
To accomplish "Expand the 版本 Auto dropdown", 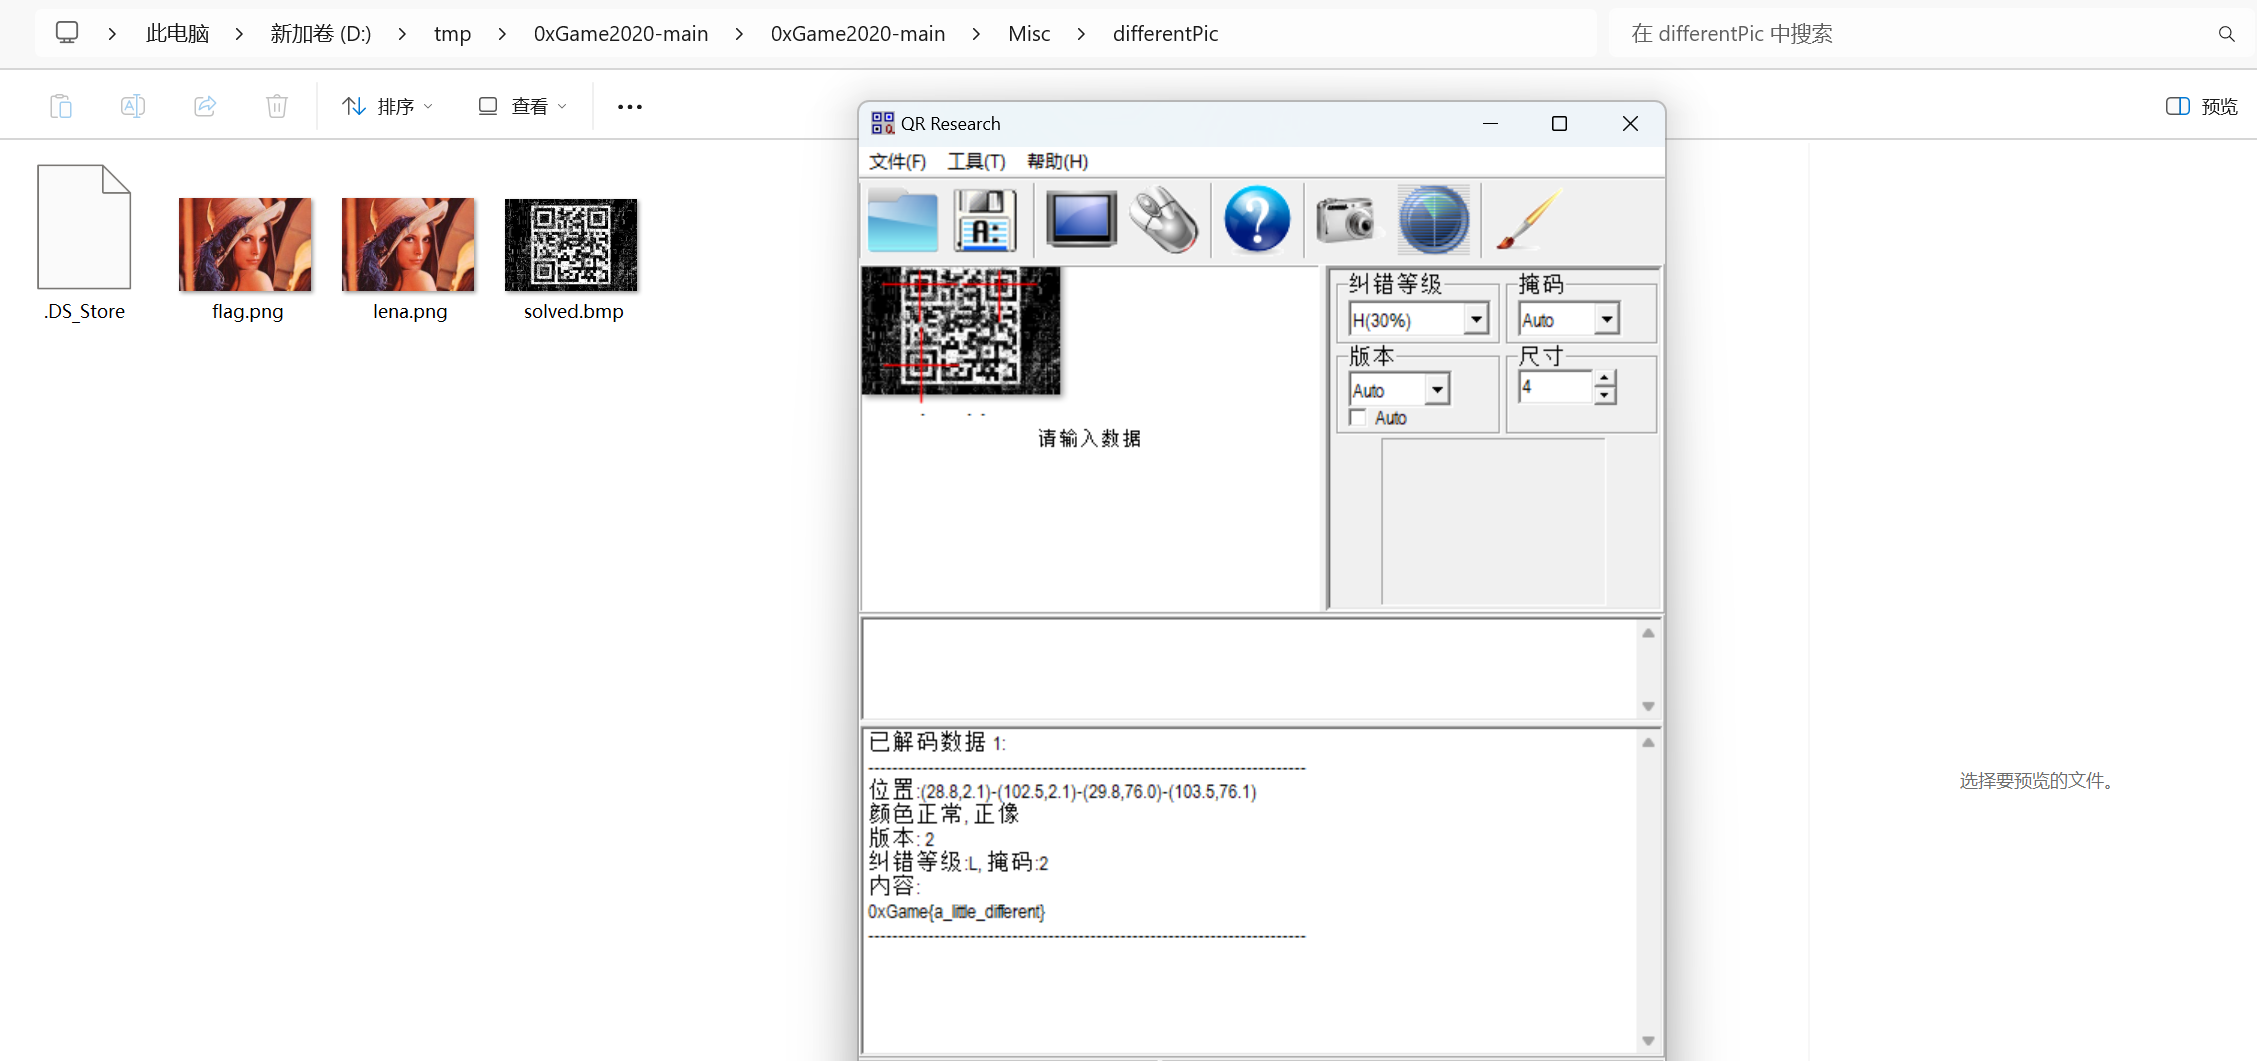I will tap(1437, 389).
